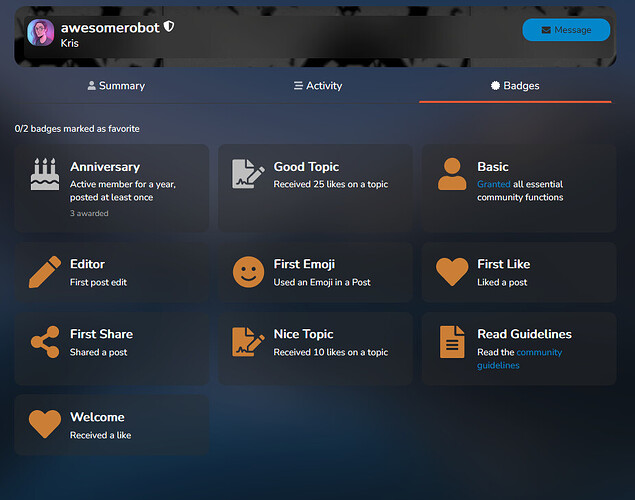
Task: Click the Basic user badge icon
Action: 452,174
